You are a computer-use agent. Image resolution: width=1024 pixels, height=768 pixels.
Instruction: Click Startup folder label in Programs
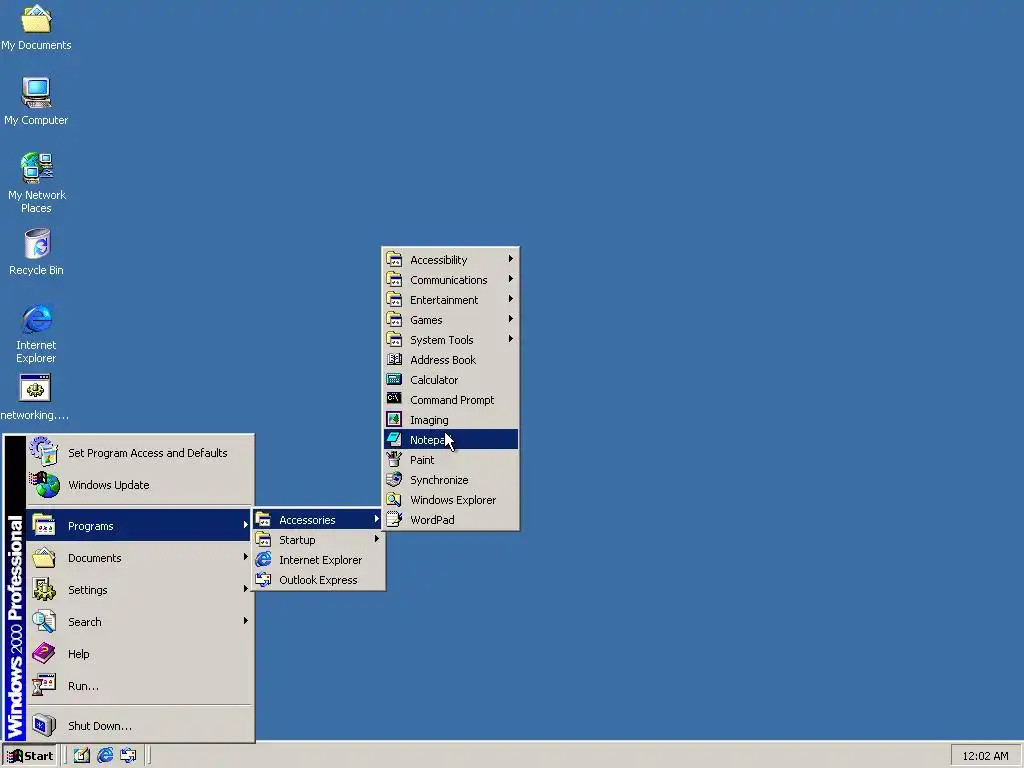[x=297, y=540]
